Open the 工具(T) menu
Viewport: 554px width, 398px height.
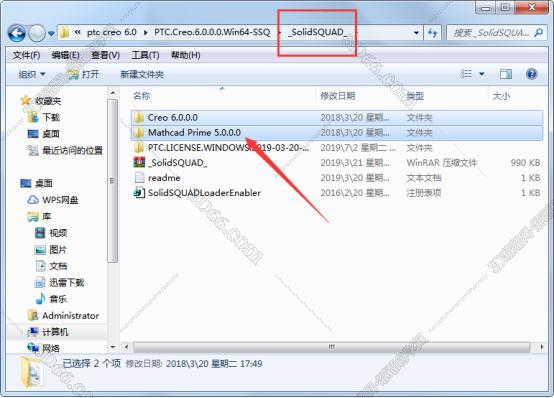[146, 55]
